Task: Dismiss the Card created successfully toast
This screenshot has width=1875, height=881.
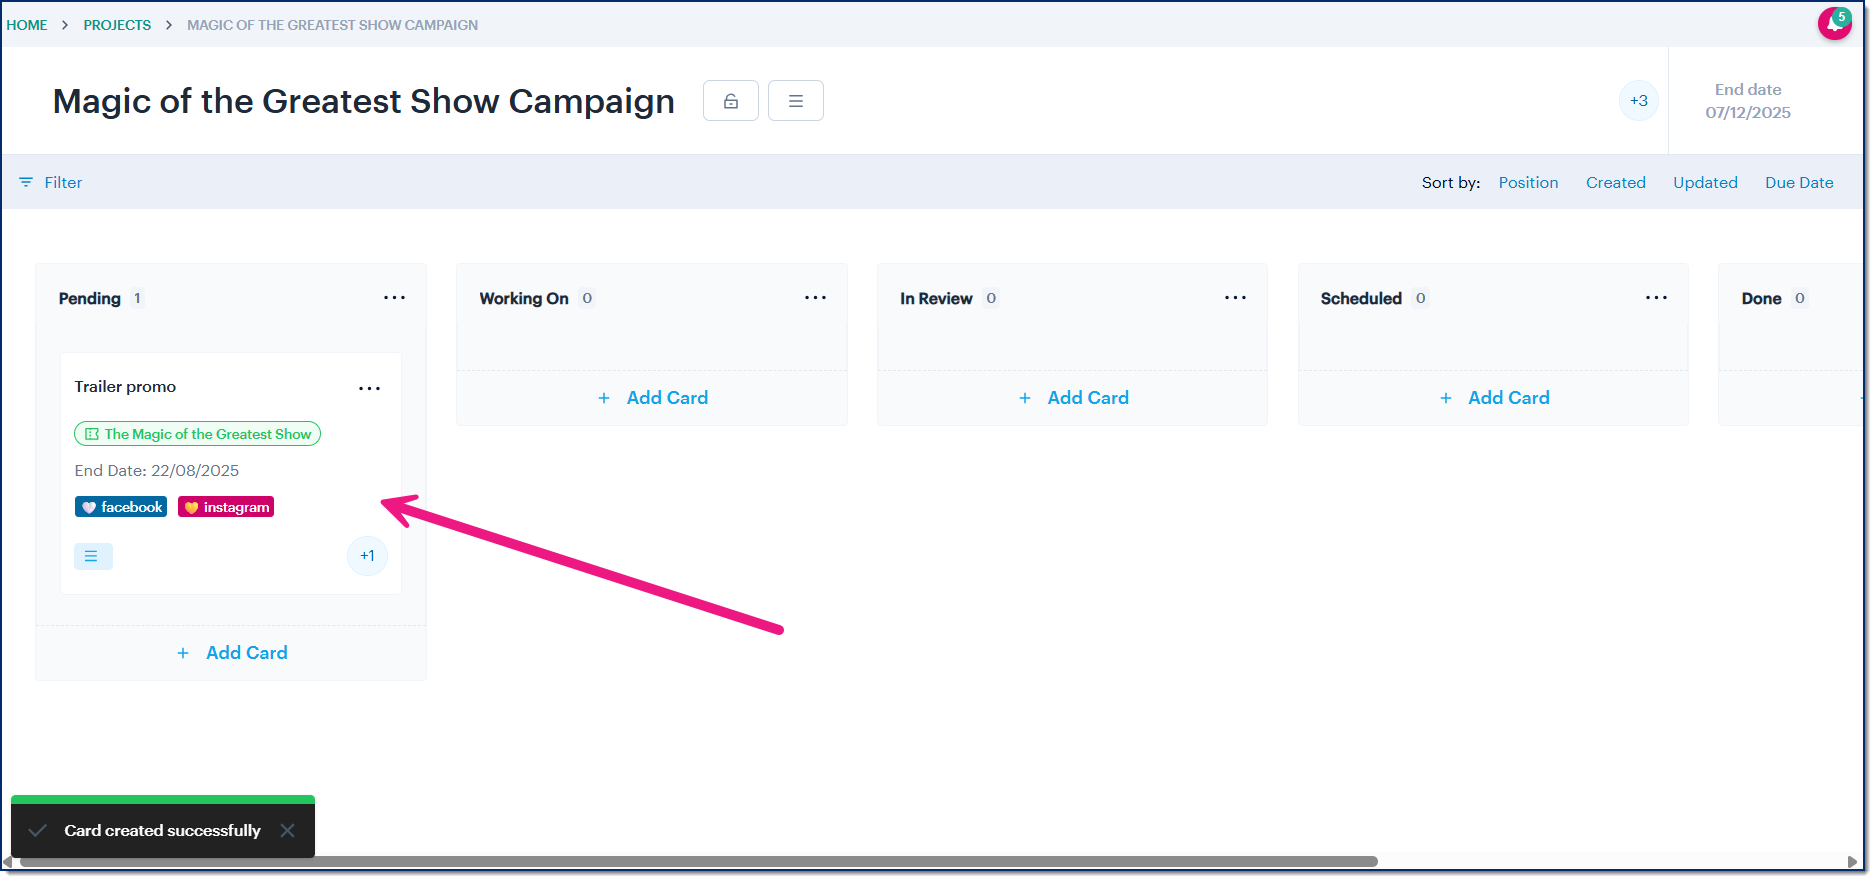Action: click(288, 831)
